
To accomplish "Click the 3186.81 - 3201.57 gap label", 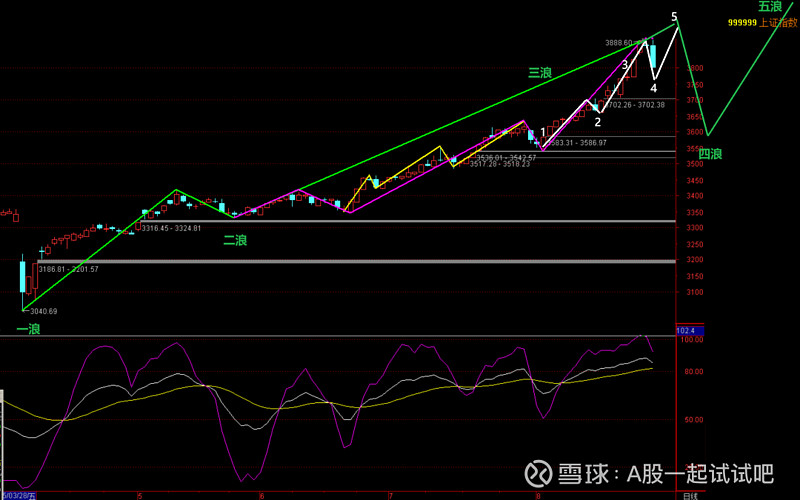I will [x=68, y=269].
